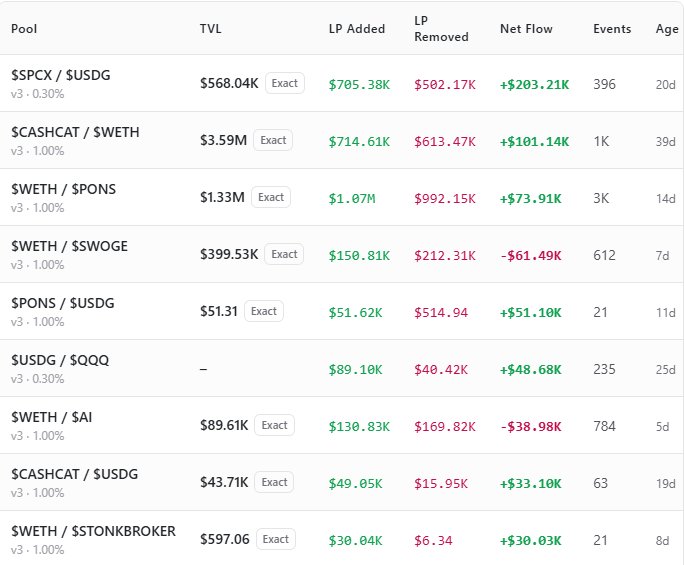Sort by LP Removed column header
Image resolution: width=684 pixels, height=565 pixels.
click(441, 29)
